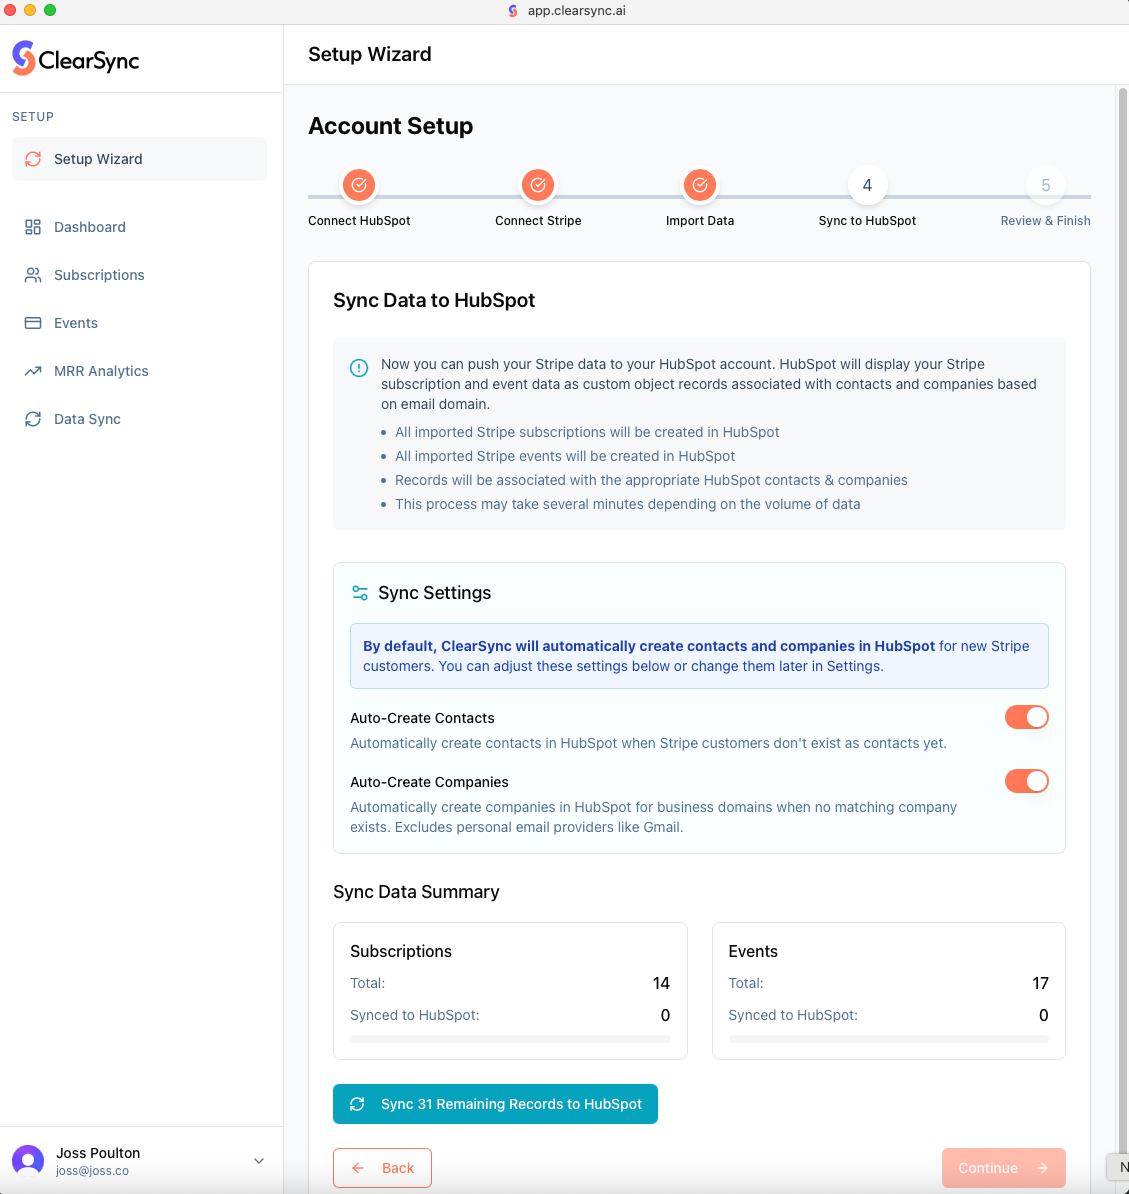Viewport: 1129px width, 1194px height.
Task: Click Sync 31 Remaining Records to HubSpot
Action: [x=495, y=1104]
